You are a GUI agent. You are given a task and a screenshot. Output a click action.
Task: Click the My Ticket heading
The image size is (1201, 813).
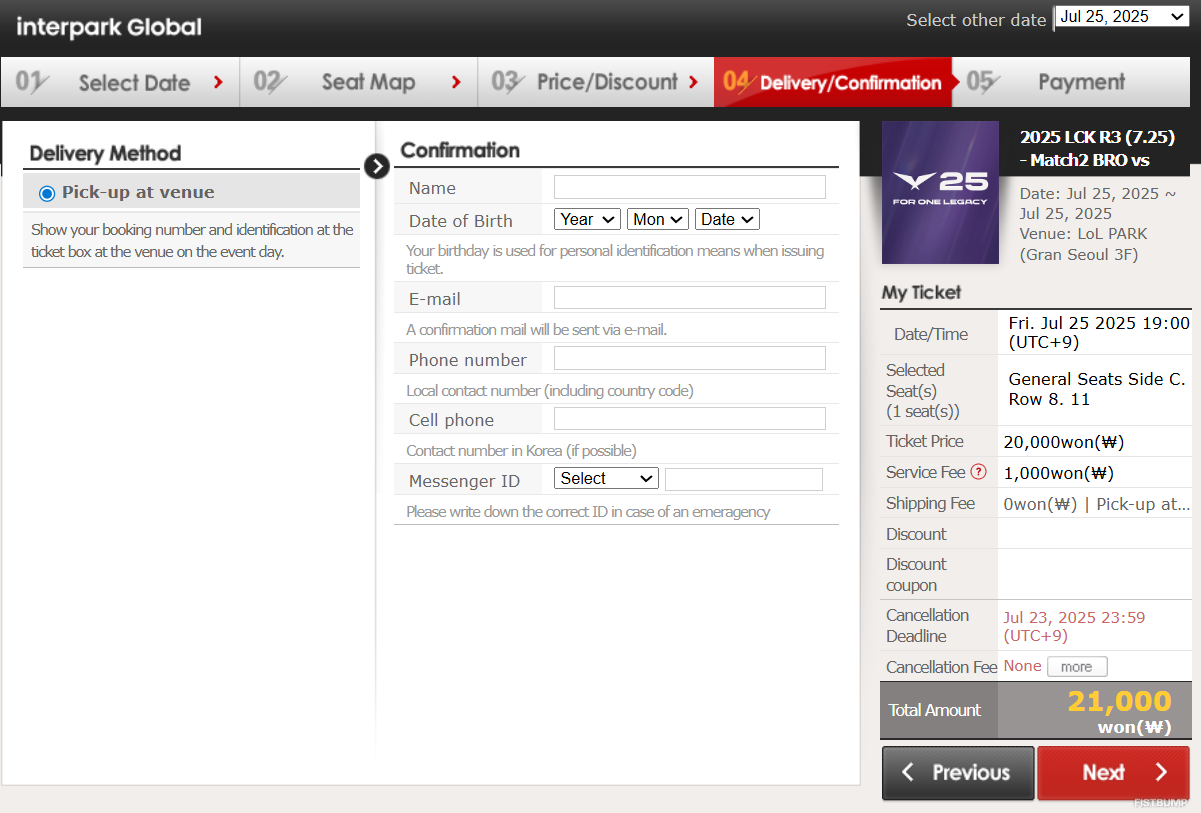[921, 292]
